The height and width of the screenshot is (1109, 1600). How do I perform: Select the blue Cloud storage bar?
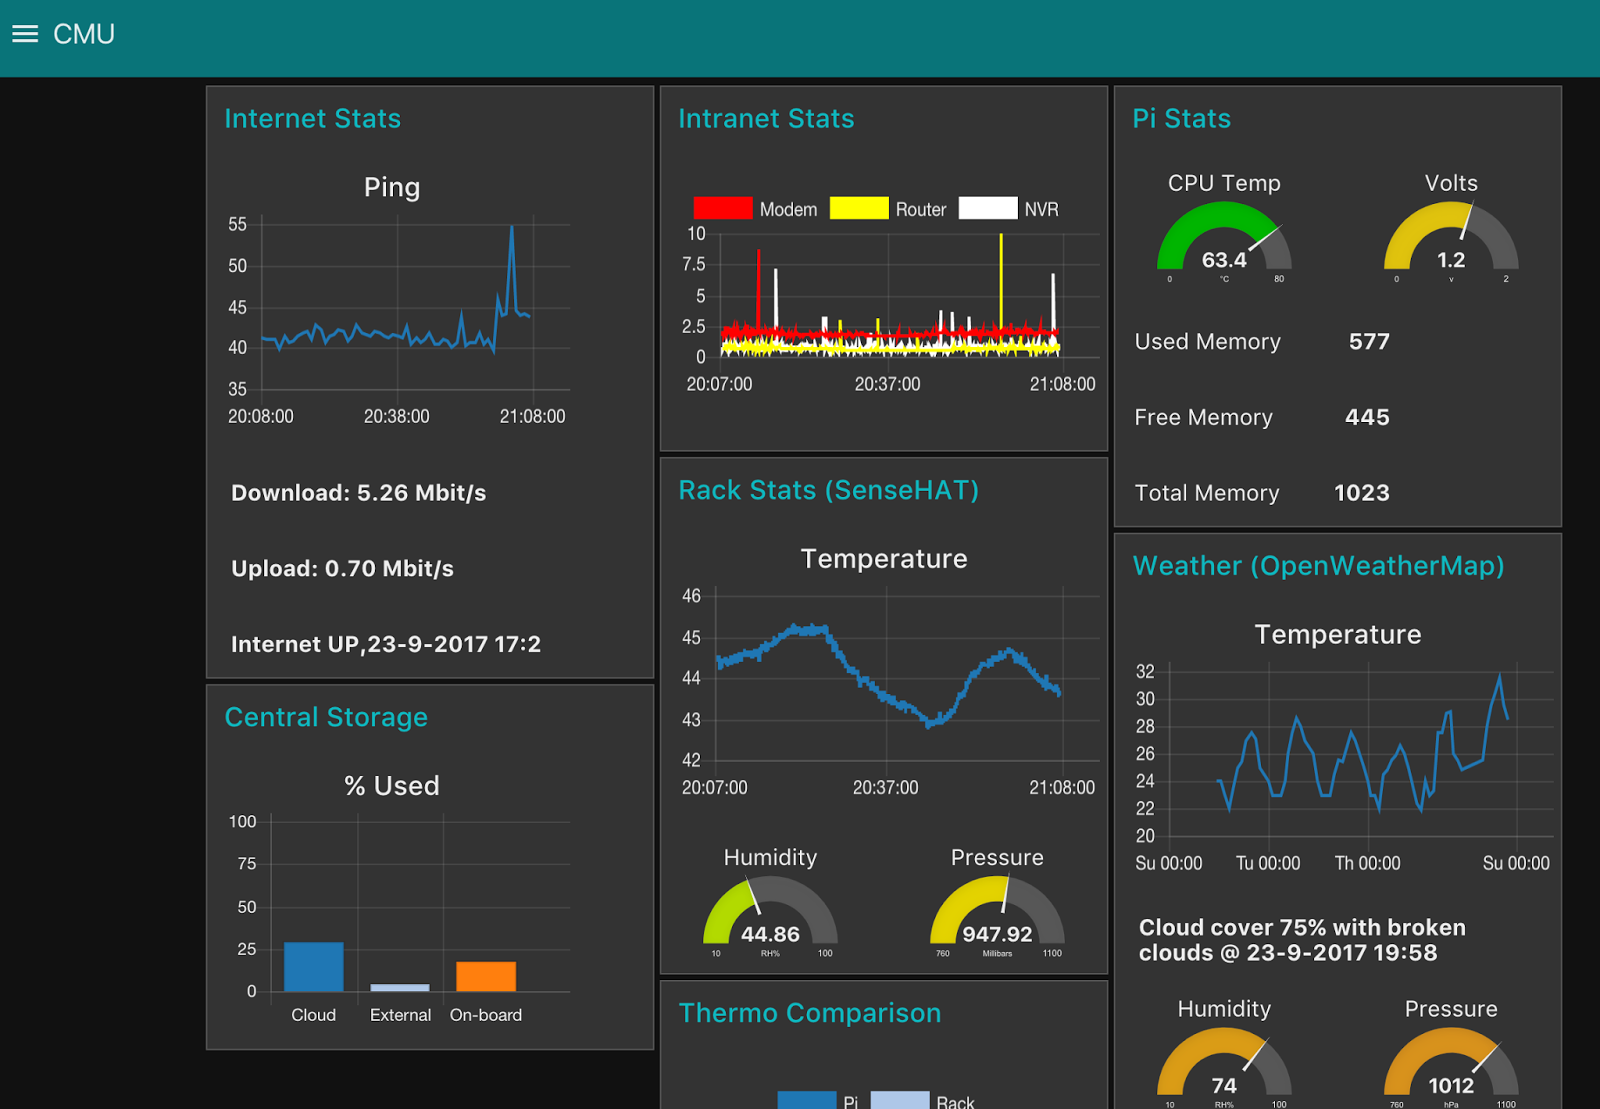coord(314,967)
